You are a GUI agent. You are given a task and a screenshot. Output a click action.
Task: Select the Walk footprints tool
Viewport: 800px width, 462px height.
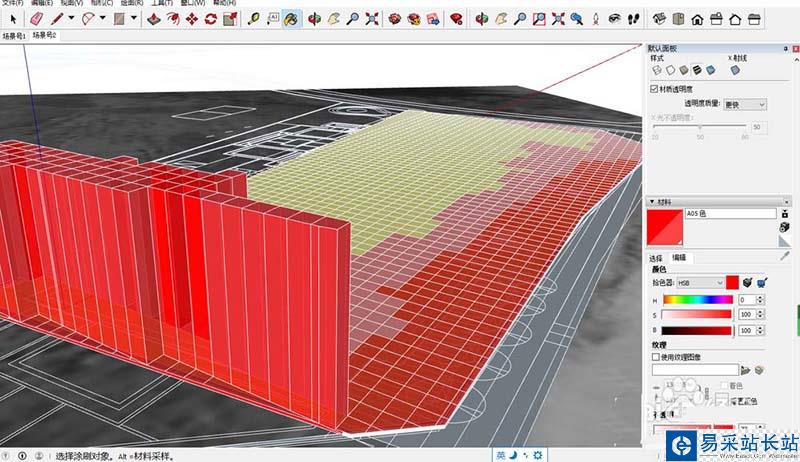(634, 19)
